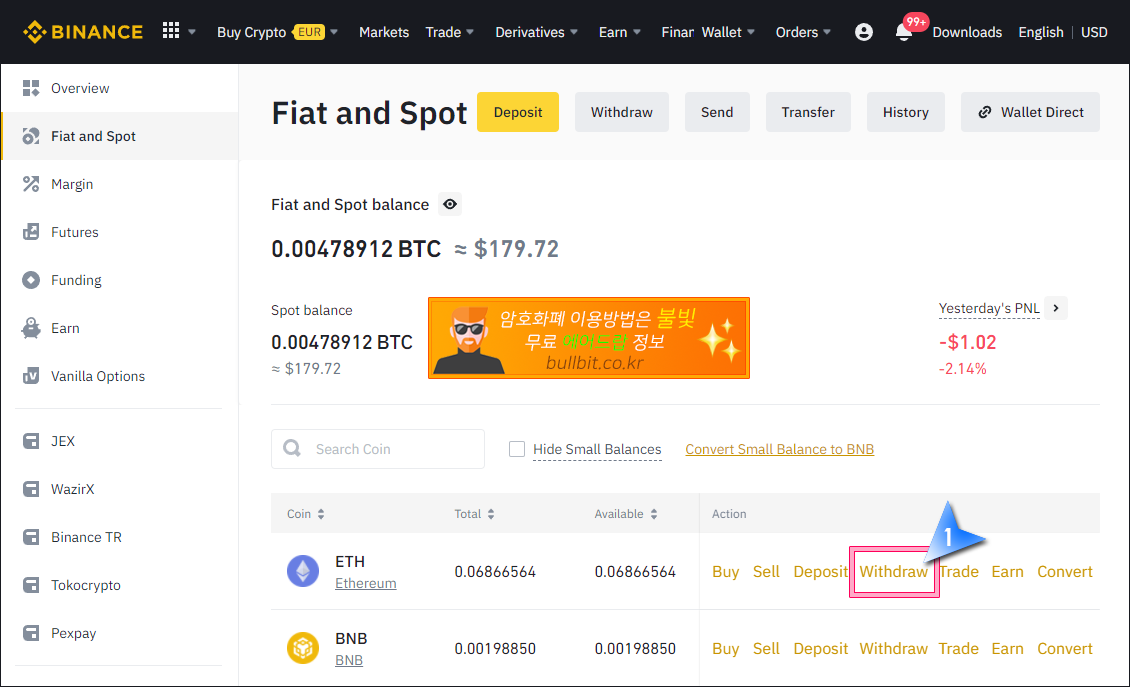This screenshot has width=1130, height=687.
Task: Open the Ethereum coin name link
Action: [365, 583]
